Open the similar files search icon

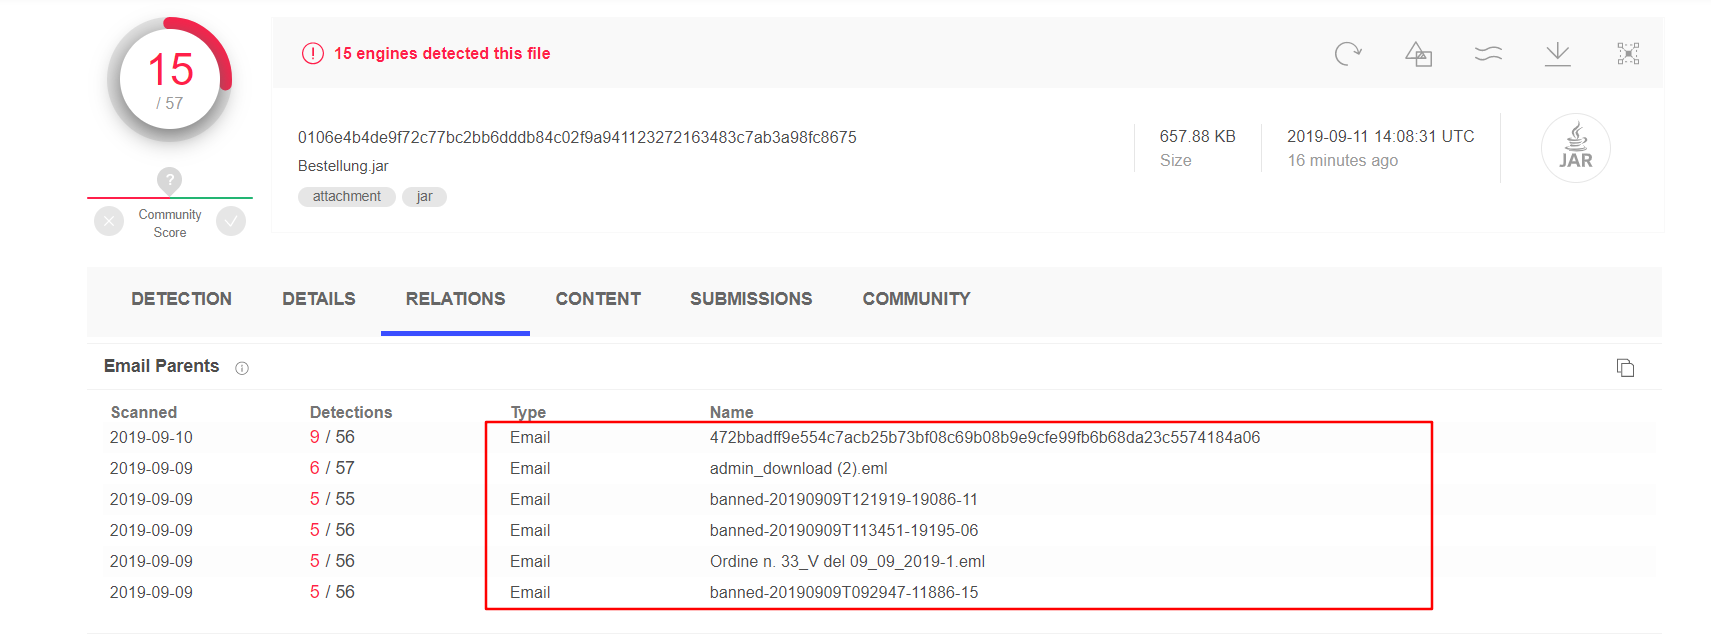tap(1418, 54)
